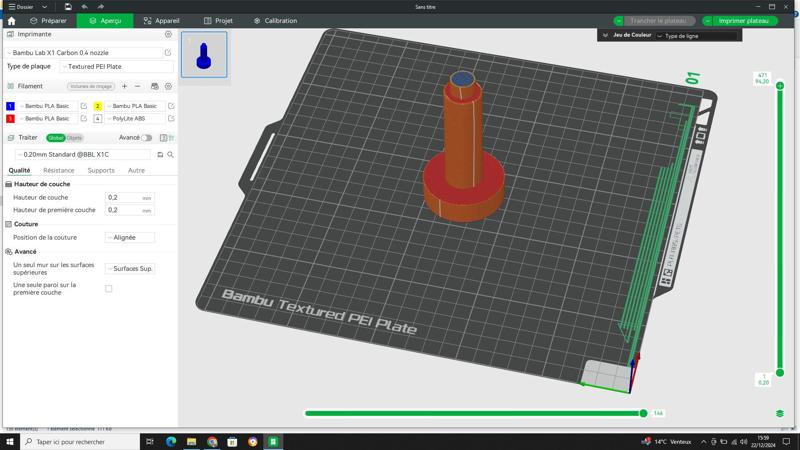Image resolution: width=800 pixels, height=450 pixels.
Task: Open Type de ligne color scheme dropdown
Action: [x=697, y=36]
